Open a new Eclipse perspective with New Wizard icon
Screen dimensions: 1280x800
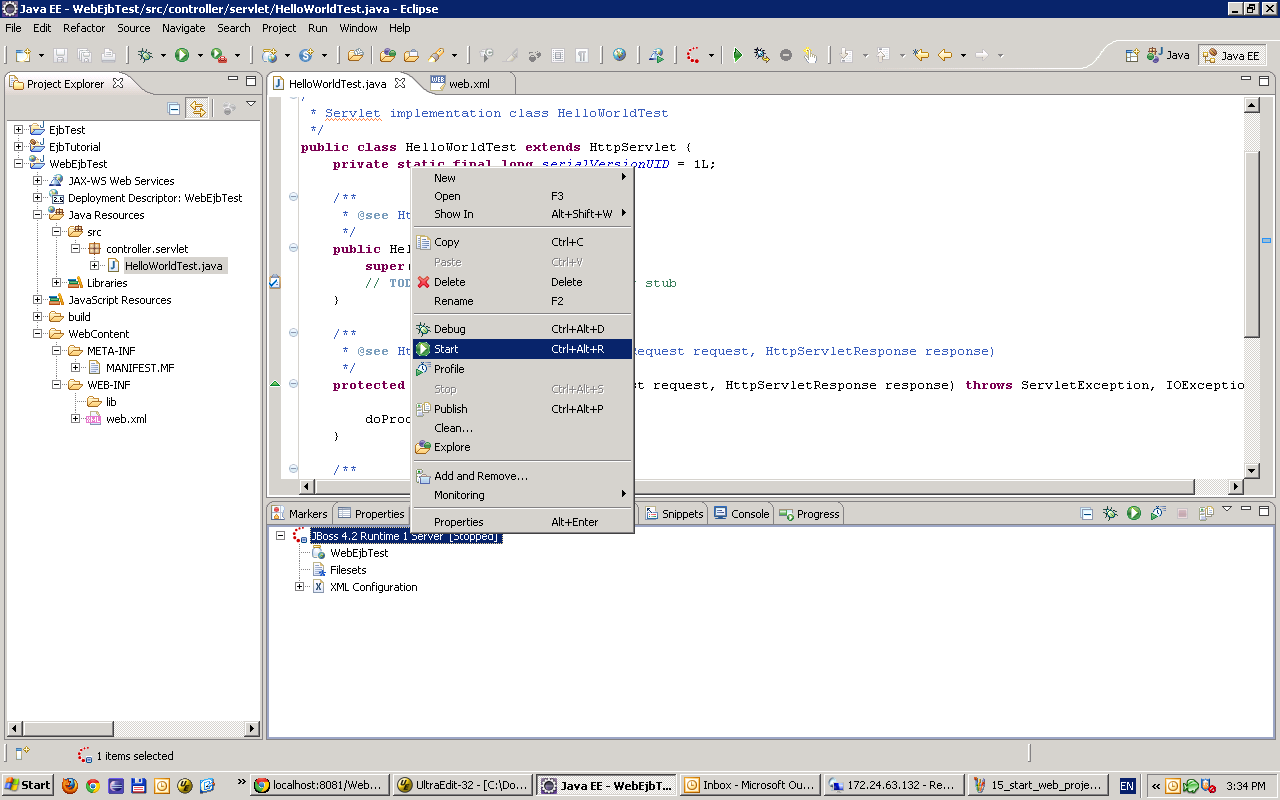(23, 55)
